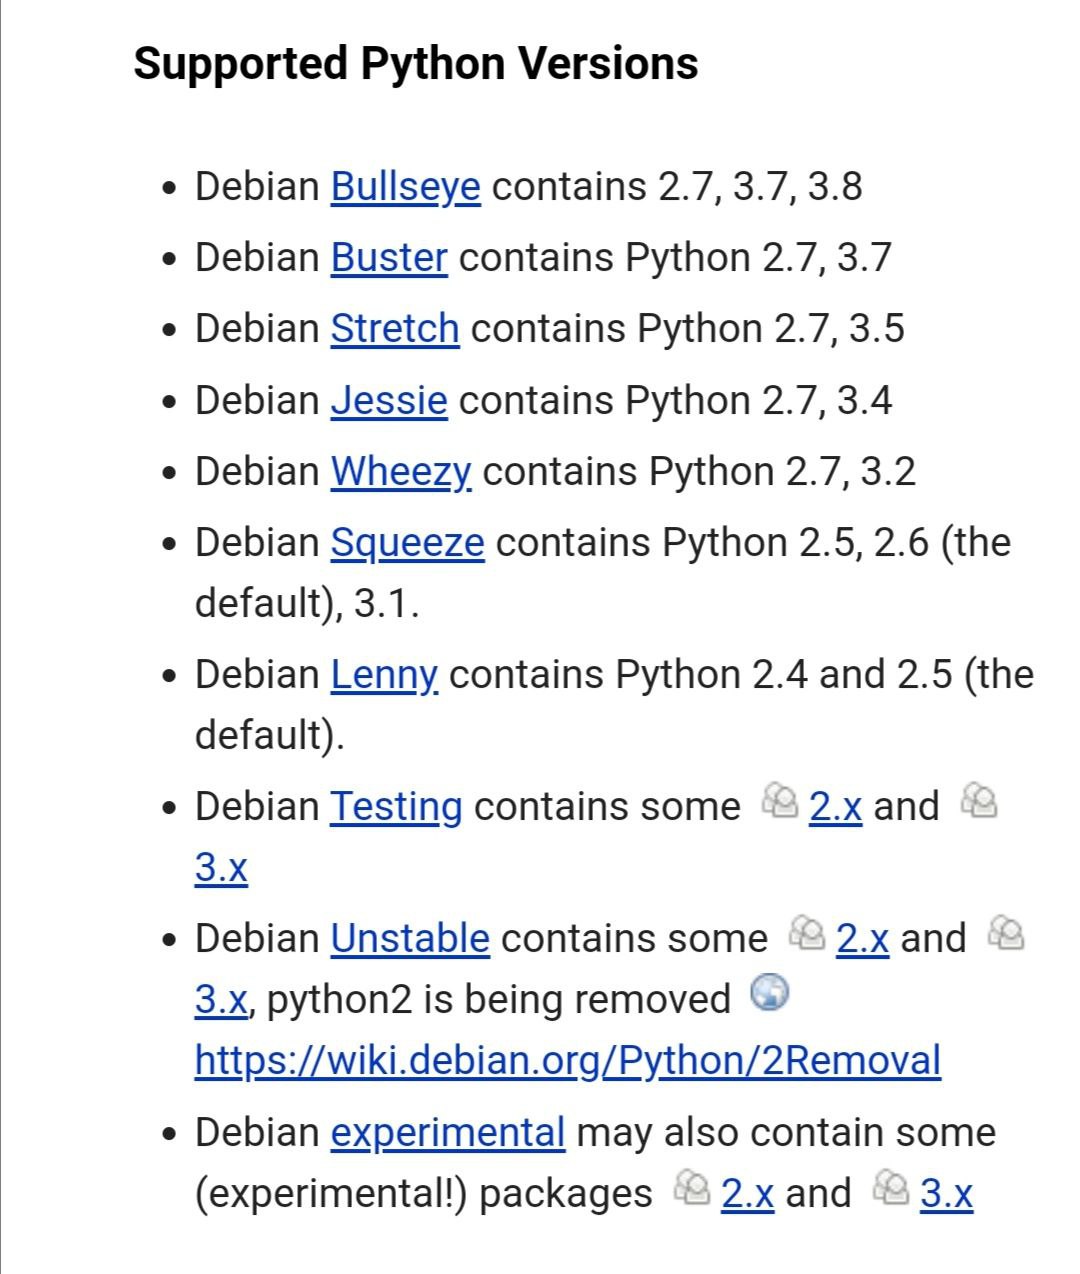Click the package icon after Testing 'and'
The width and height of the screenshot is (1080, 1274).
pyautogui.click(x=979, y=800)
